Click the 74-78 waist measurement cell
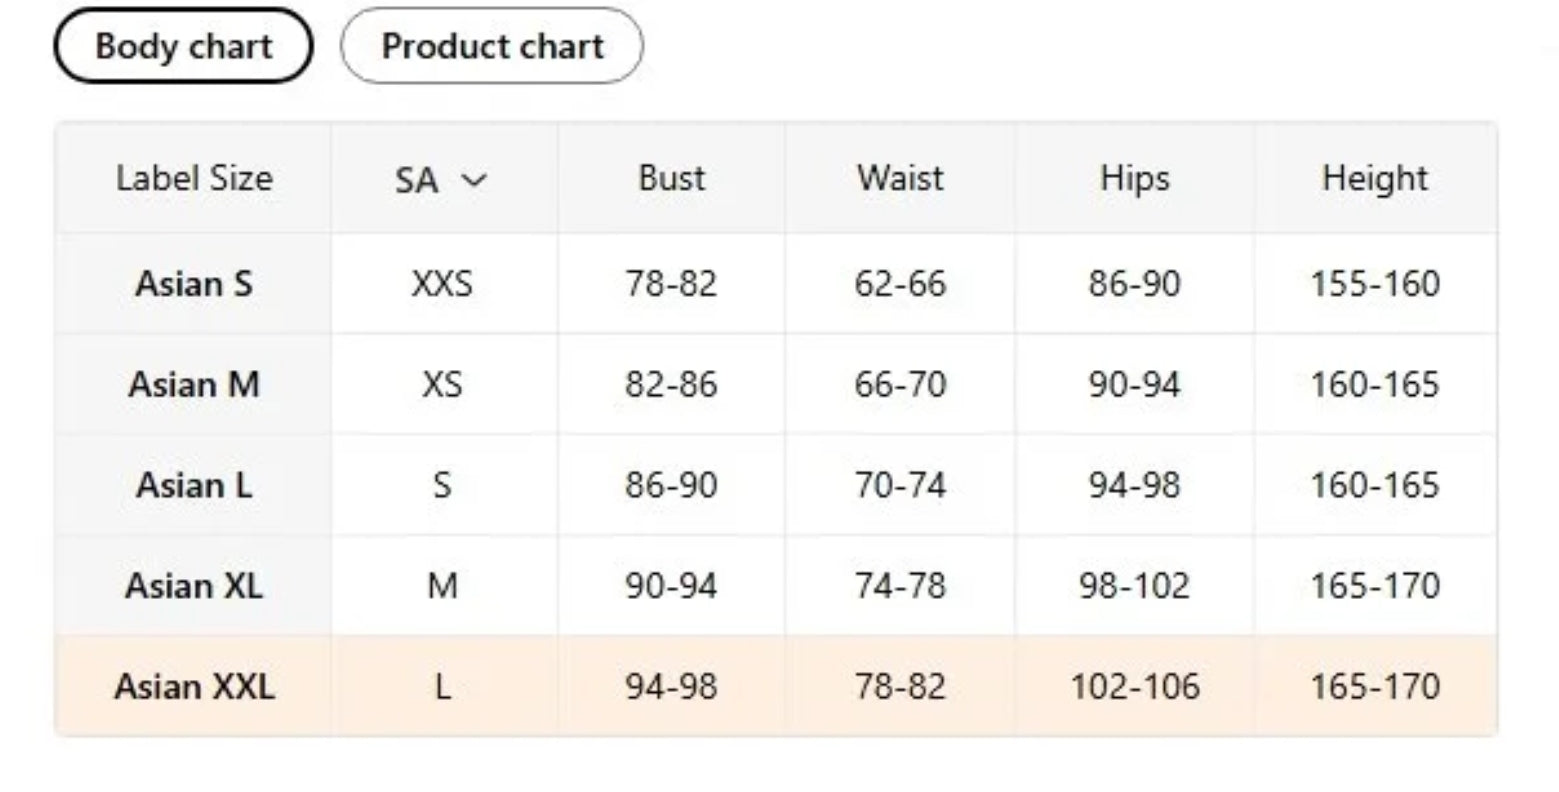This screenshot has height=792, width=1559. 900,586
